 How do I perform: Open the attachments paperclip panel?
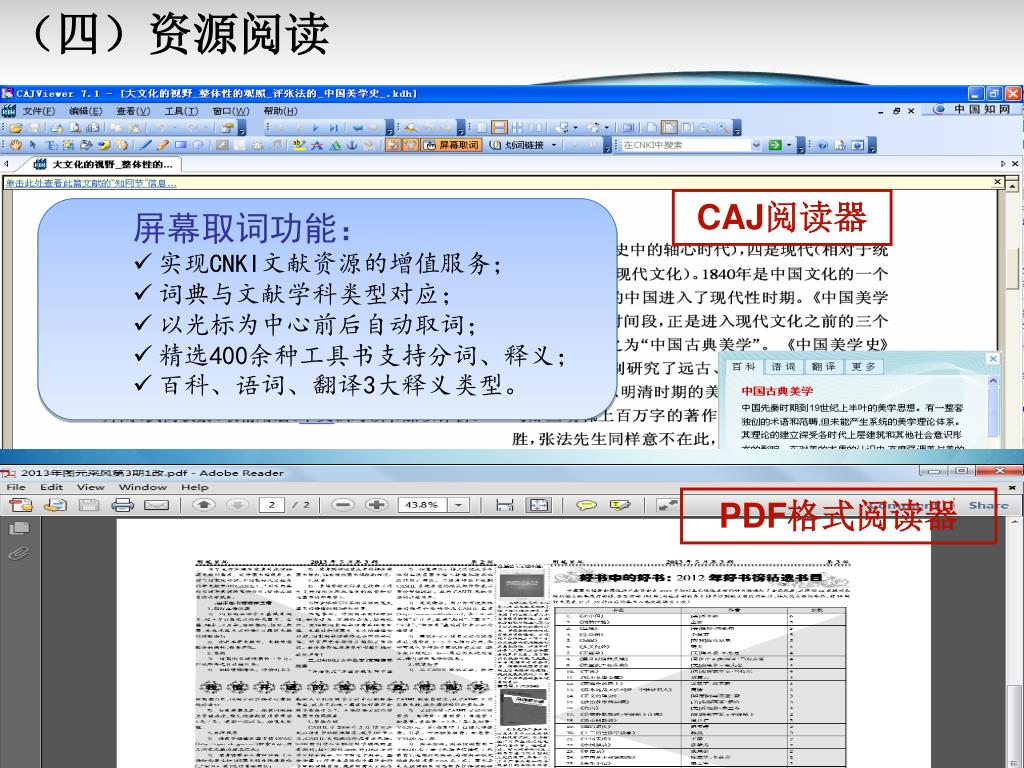pos(19,554)
